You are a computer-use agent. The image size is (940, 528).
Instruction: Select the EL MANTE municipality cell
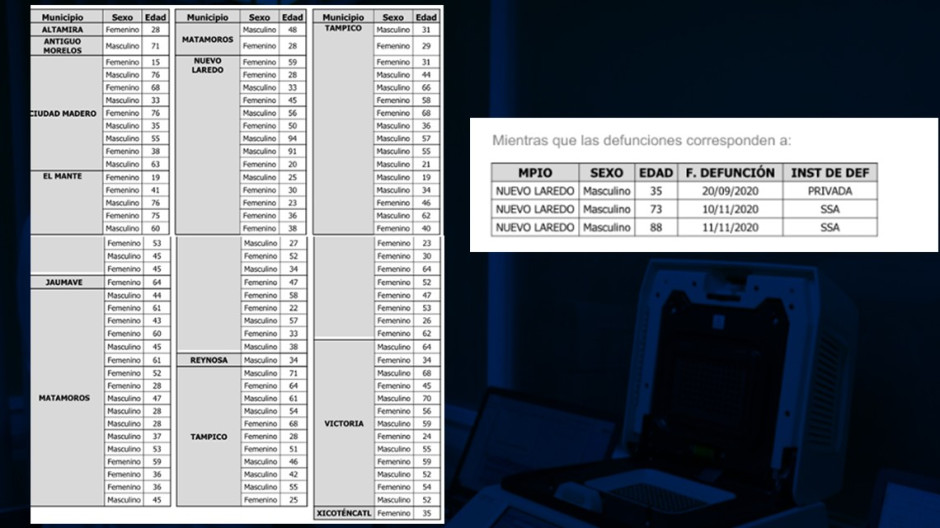point(63,176)
